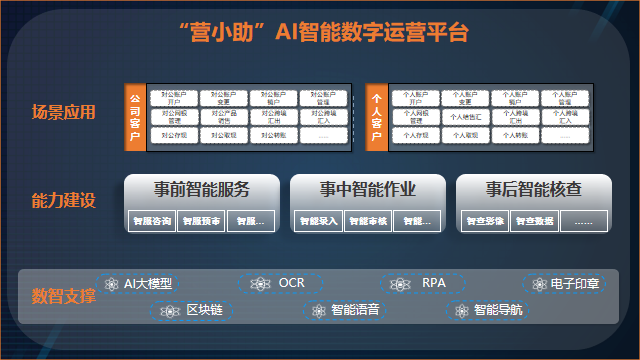Open the 对公账户开户 box
Viewport: 640px width, 360px height.
click(x=174, y=98)
